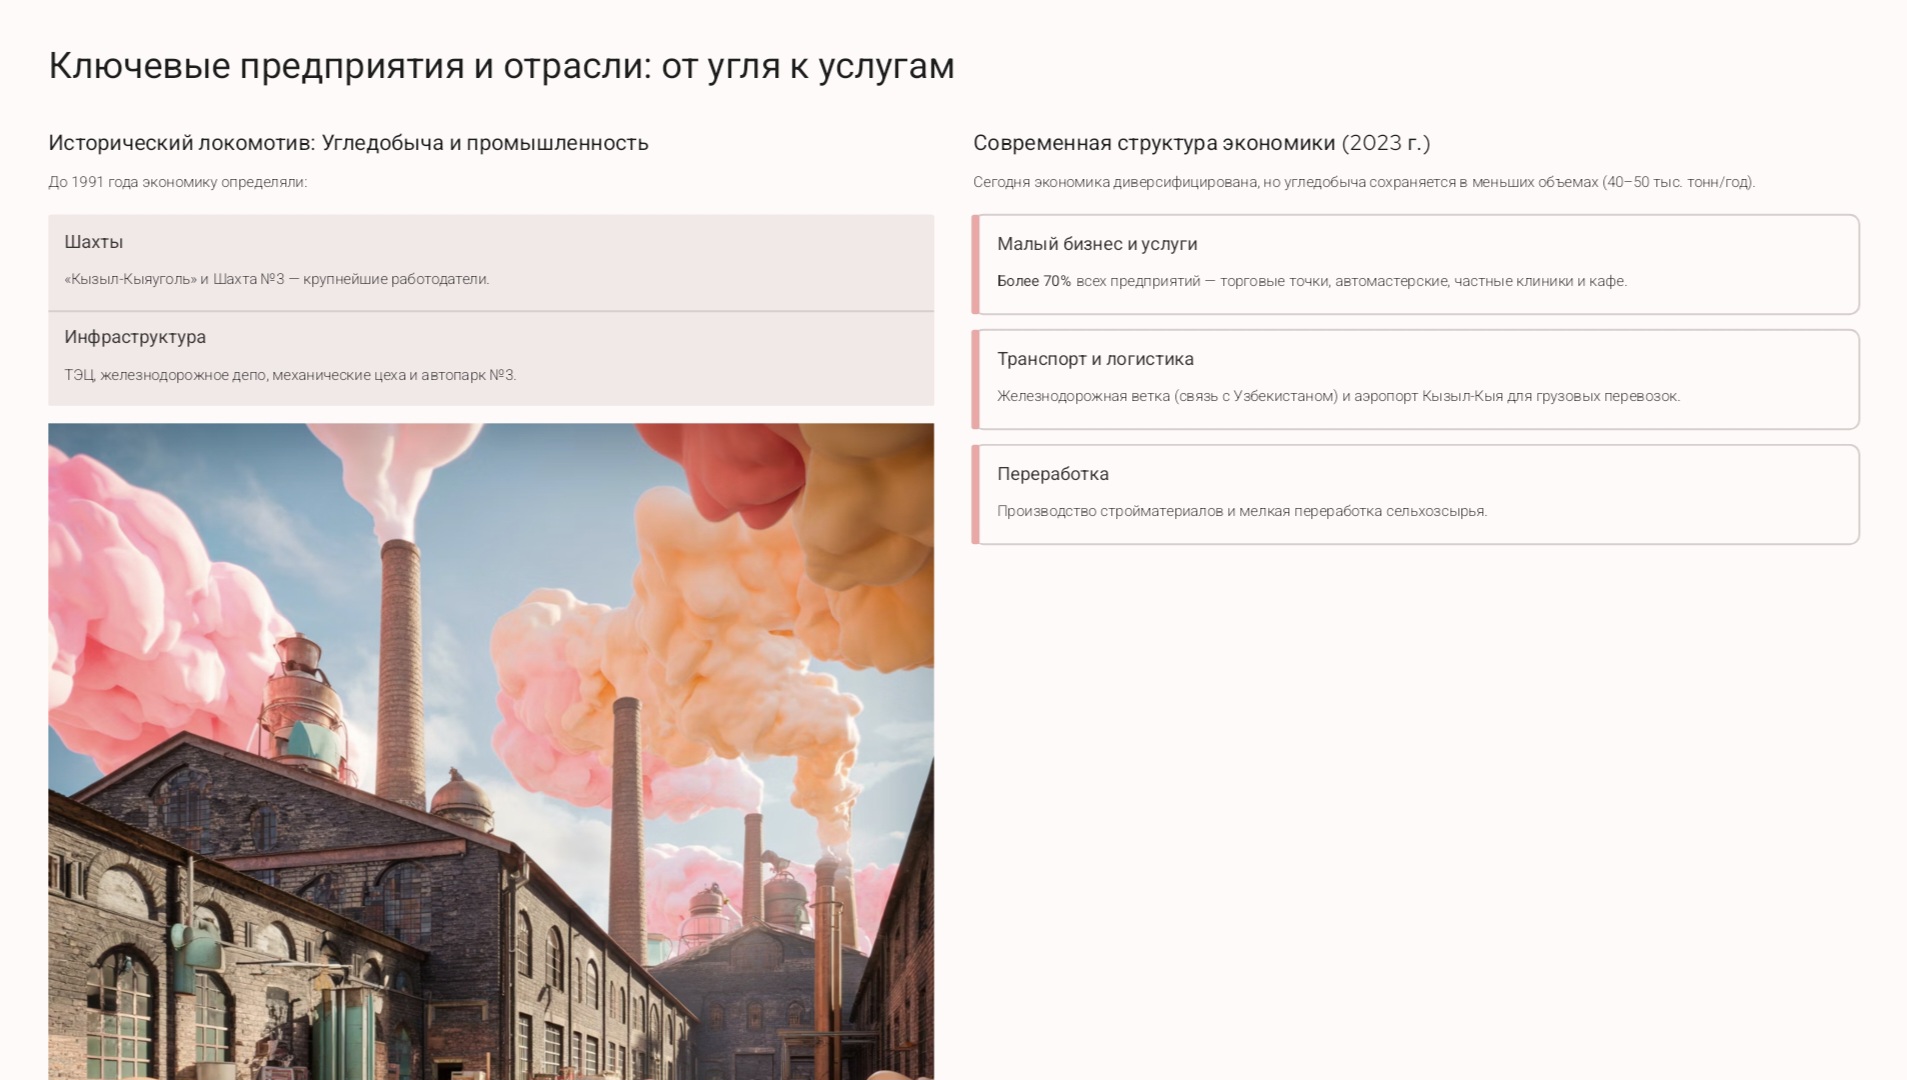This screenshot has height=1080, width=1907.
Task: Select the heading 'Современная структура экономики (2023 г.)'
Action: click(1201, 143)
